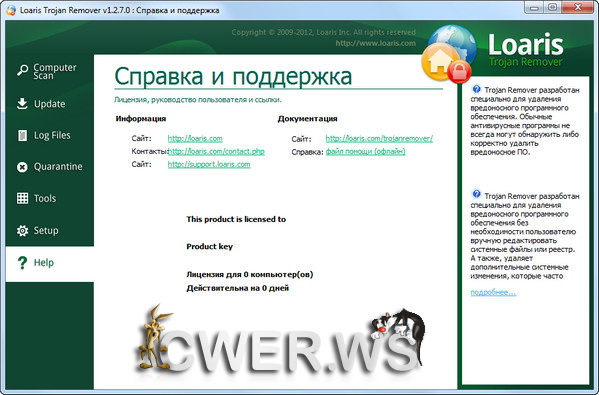Close the Loaris Trojan Remover window
The height and width of the screenshot is (395, 599).
click(577, 8)
